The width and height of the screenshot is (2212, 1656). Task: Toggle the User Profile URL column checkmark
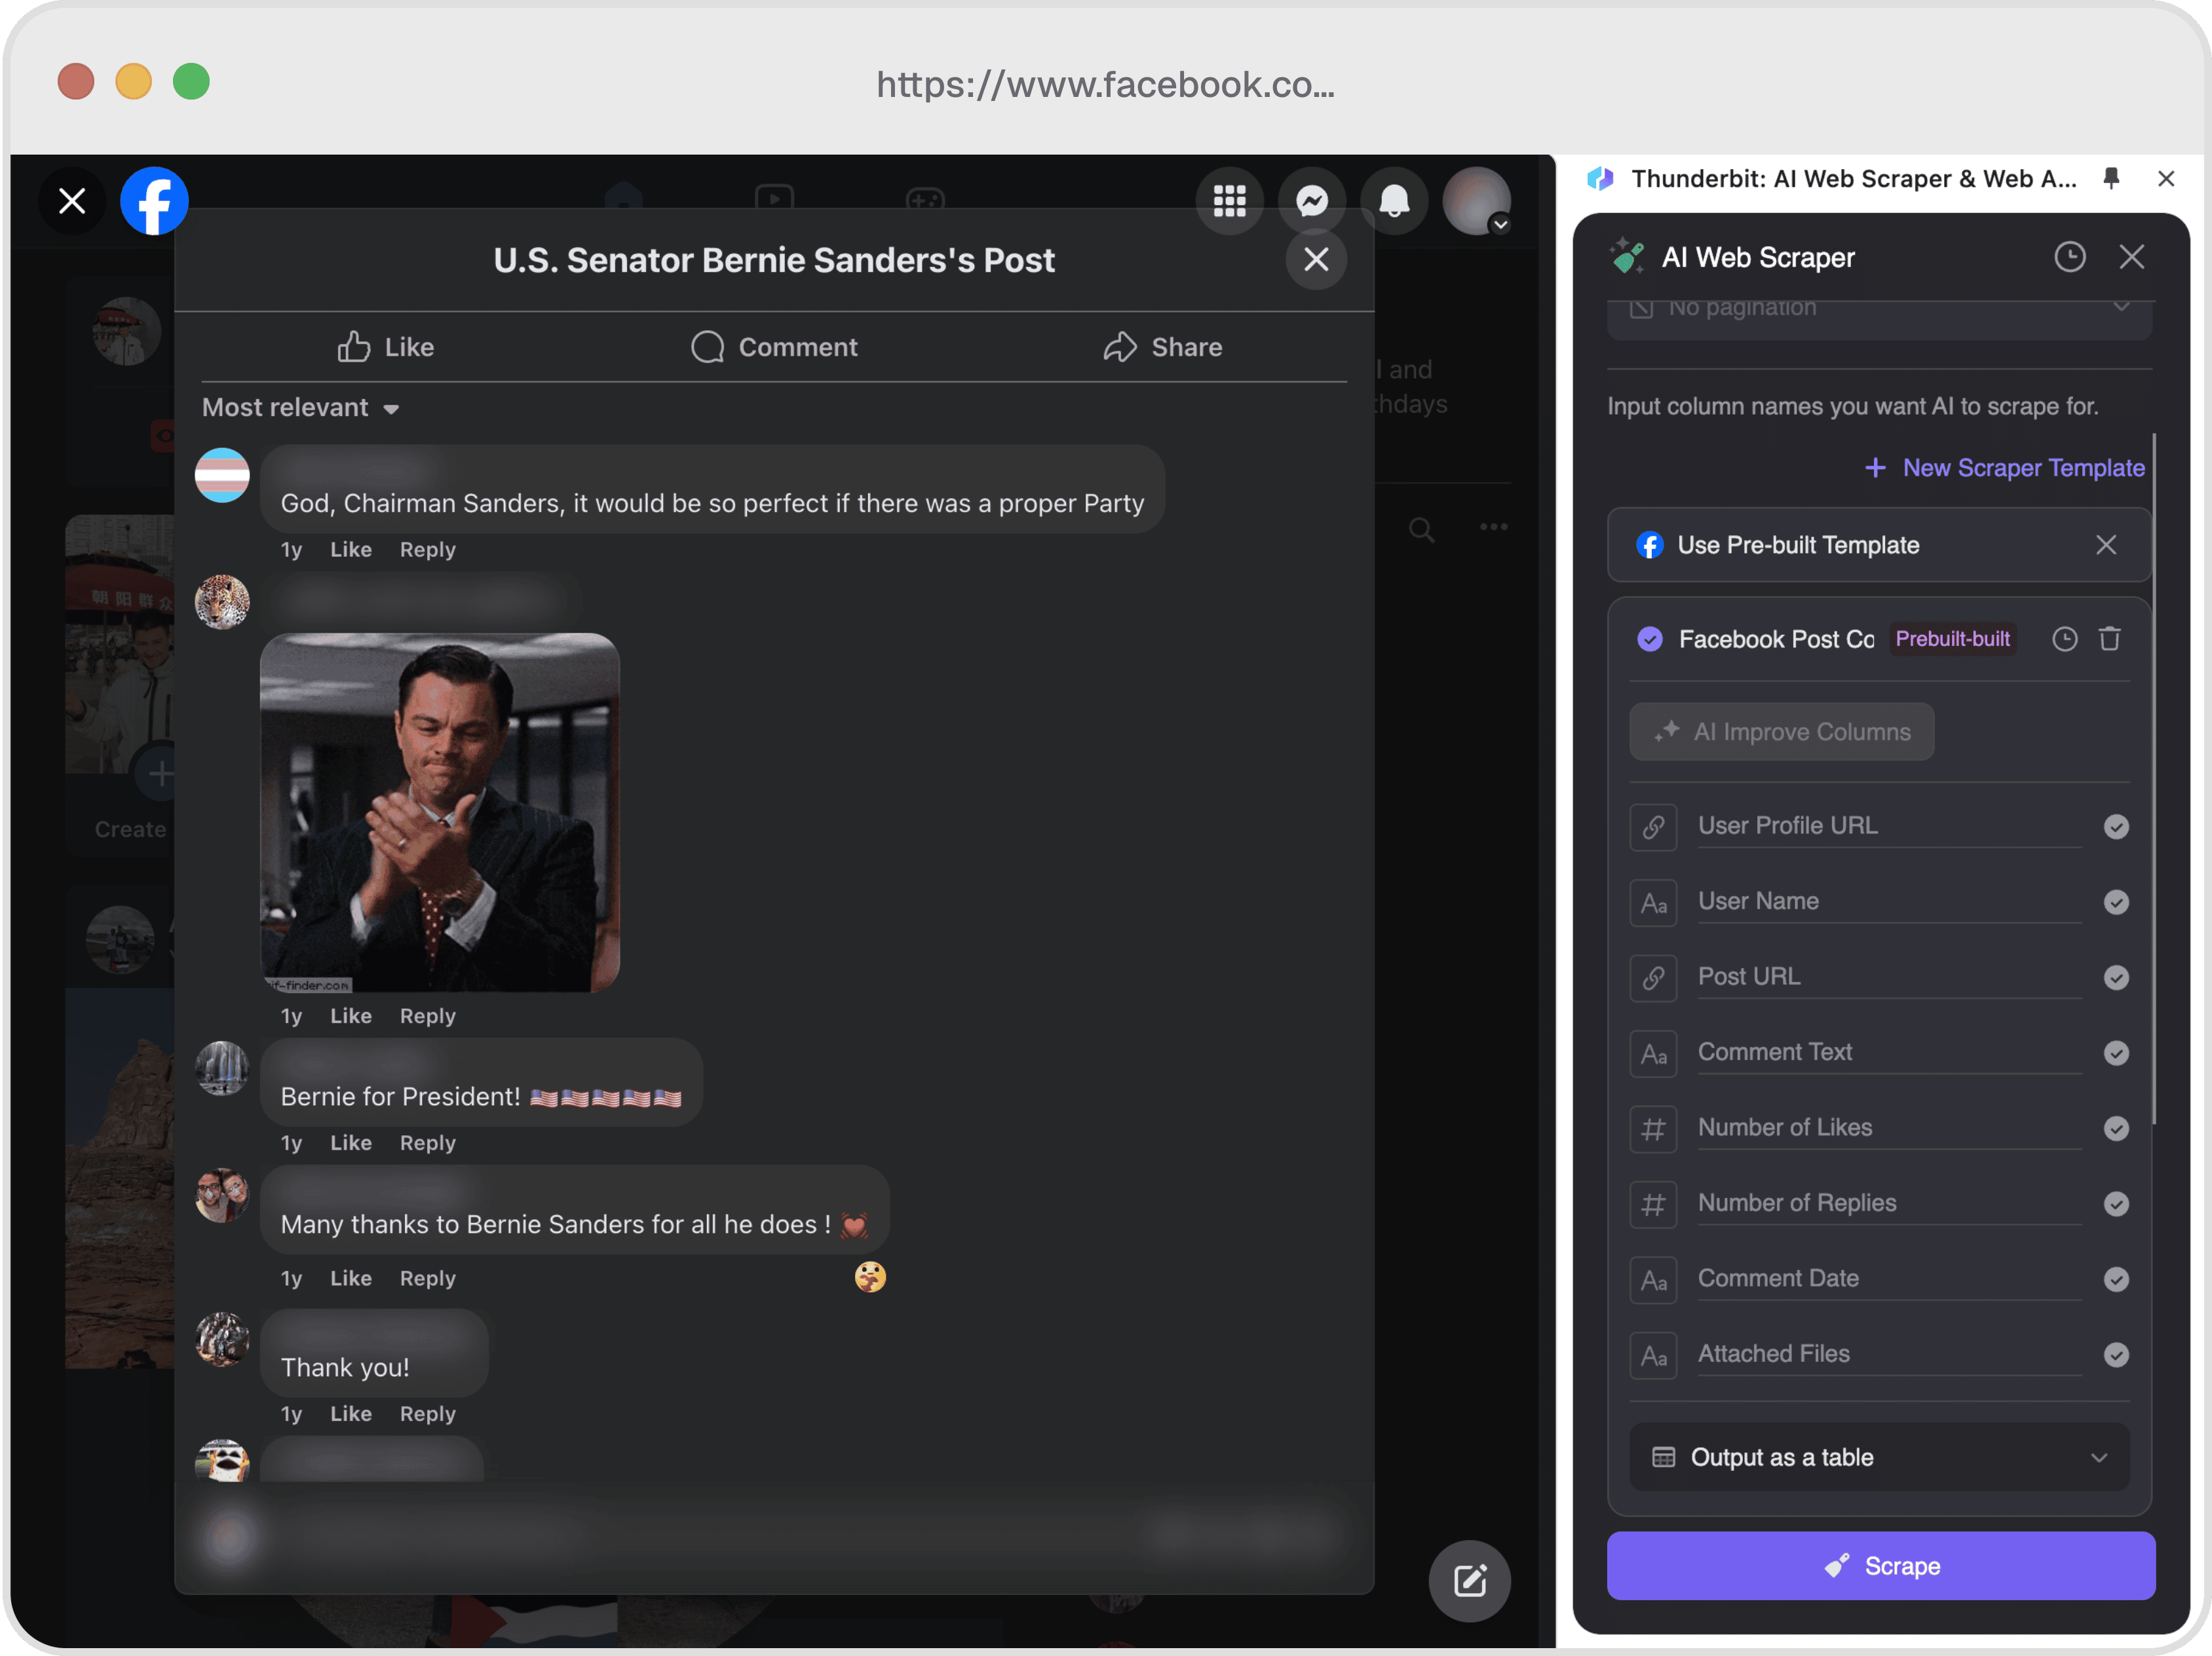click(x=2115, y=827)
